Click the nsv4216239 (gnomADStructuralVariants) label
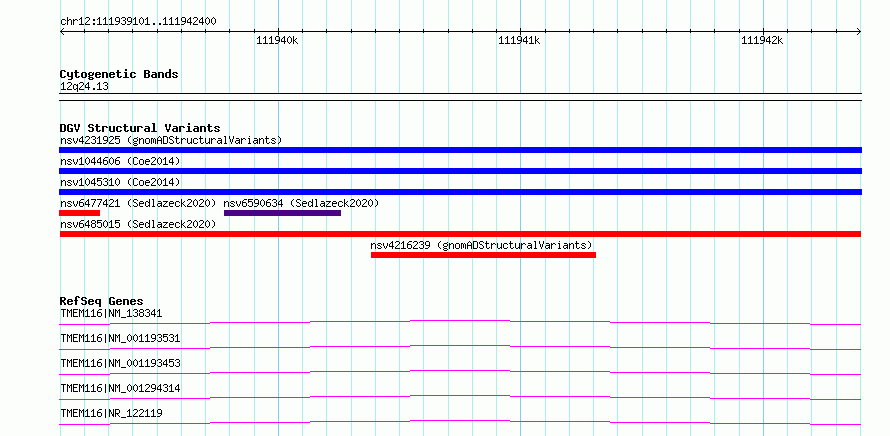This screenshot has height=436, width=890. tap(481, 245)
